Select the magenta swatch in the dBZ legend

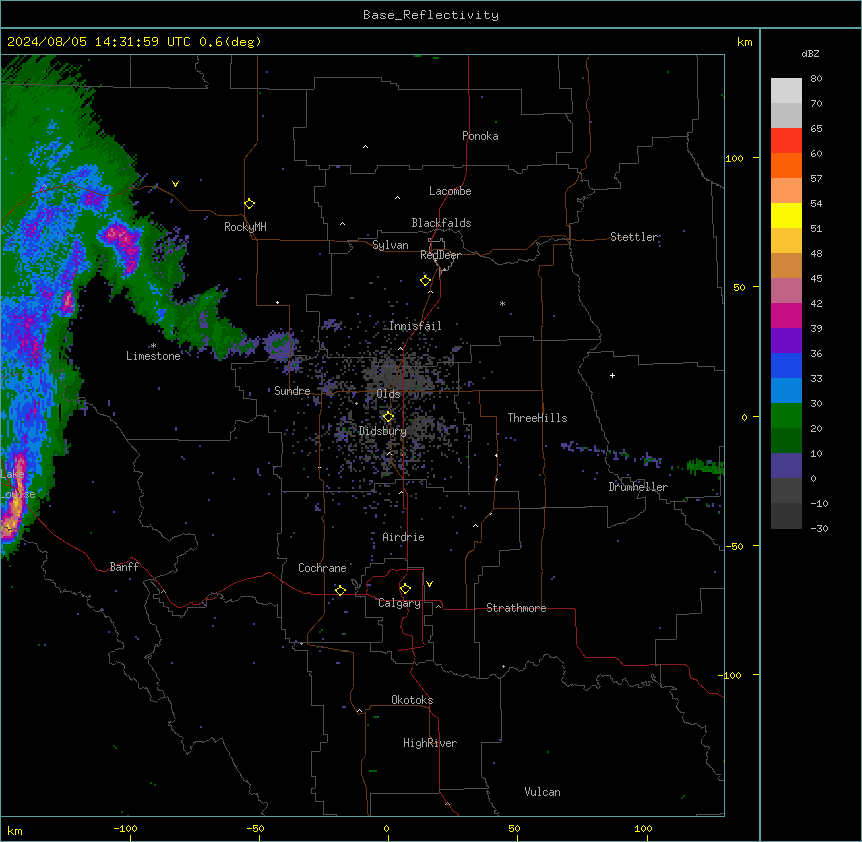point(786,315)
